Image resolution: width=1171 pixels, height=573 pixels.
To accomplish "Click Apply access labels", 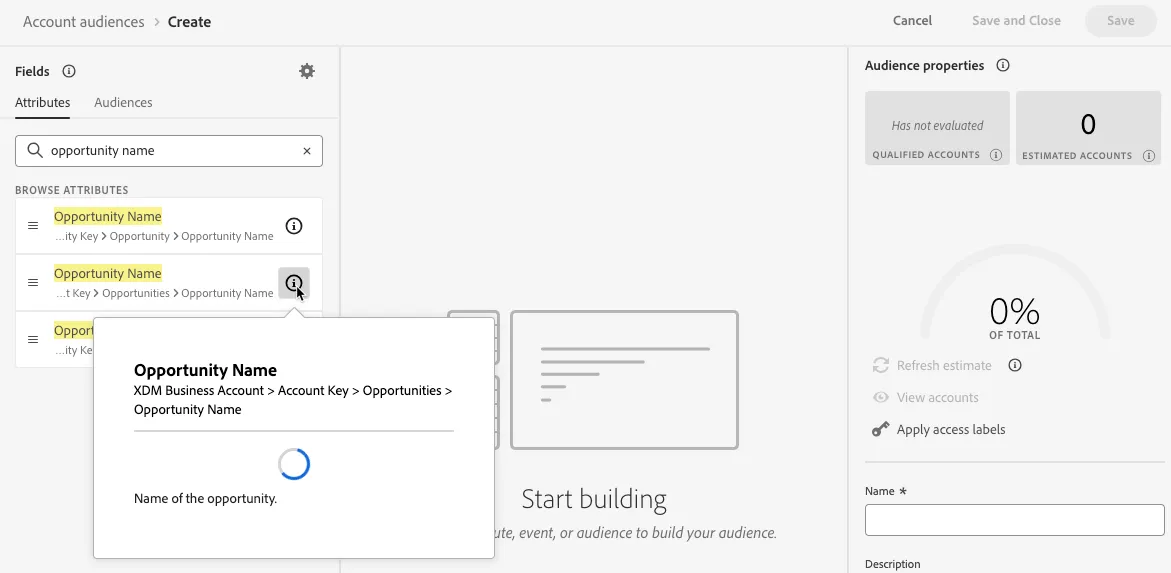I will [x=939, y=430].
